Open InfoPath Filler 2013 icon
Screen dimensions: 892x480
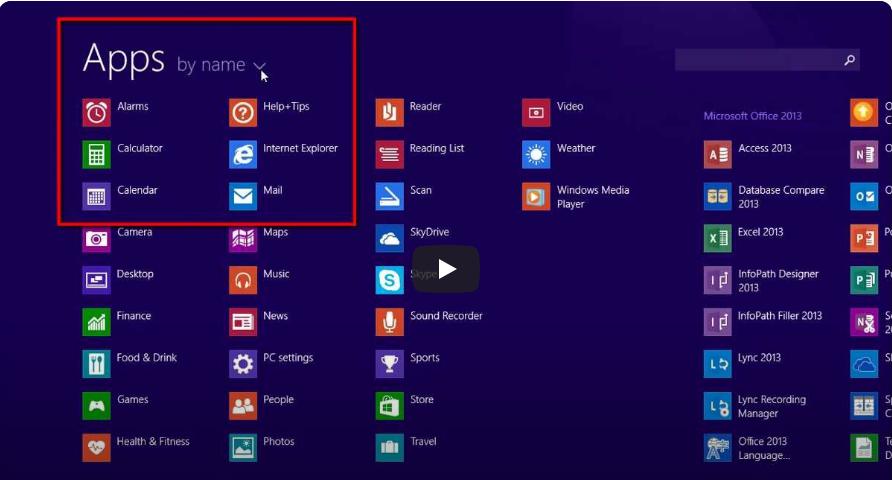[717, 322]
